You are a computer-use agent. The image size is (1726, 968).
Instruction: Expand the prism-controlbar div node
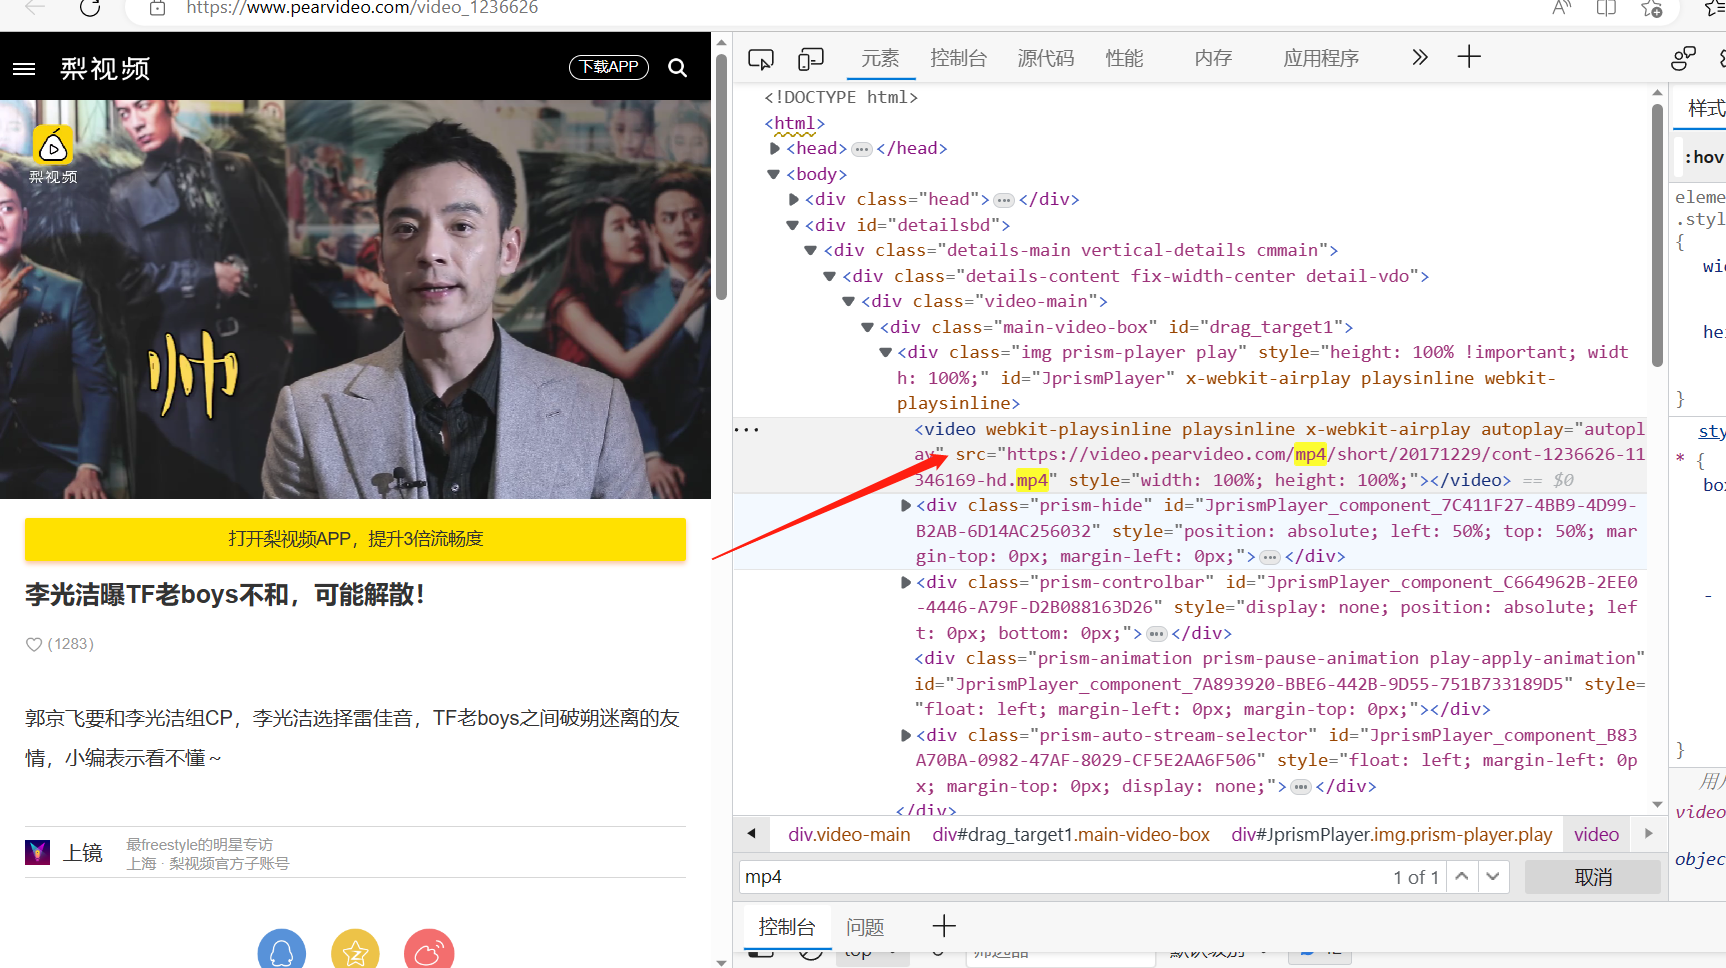coord(906,582)
